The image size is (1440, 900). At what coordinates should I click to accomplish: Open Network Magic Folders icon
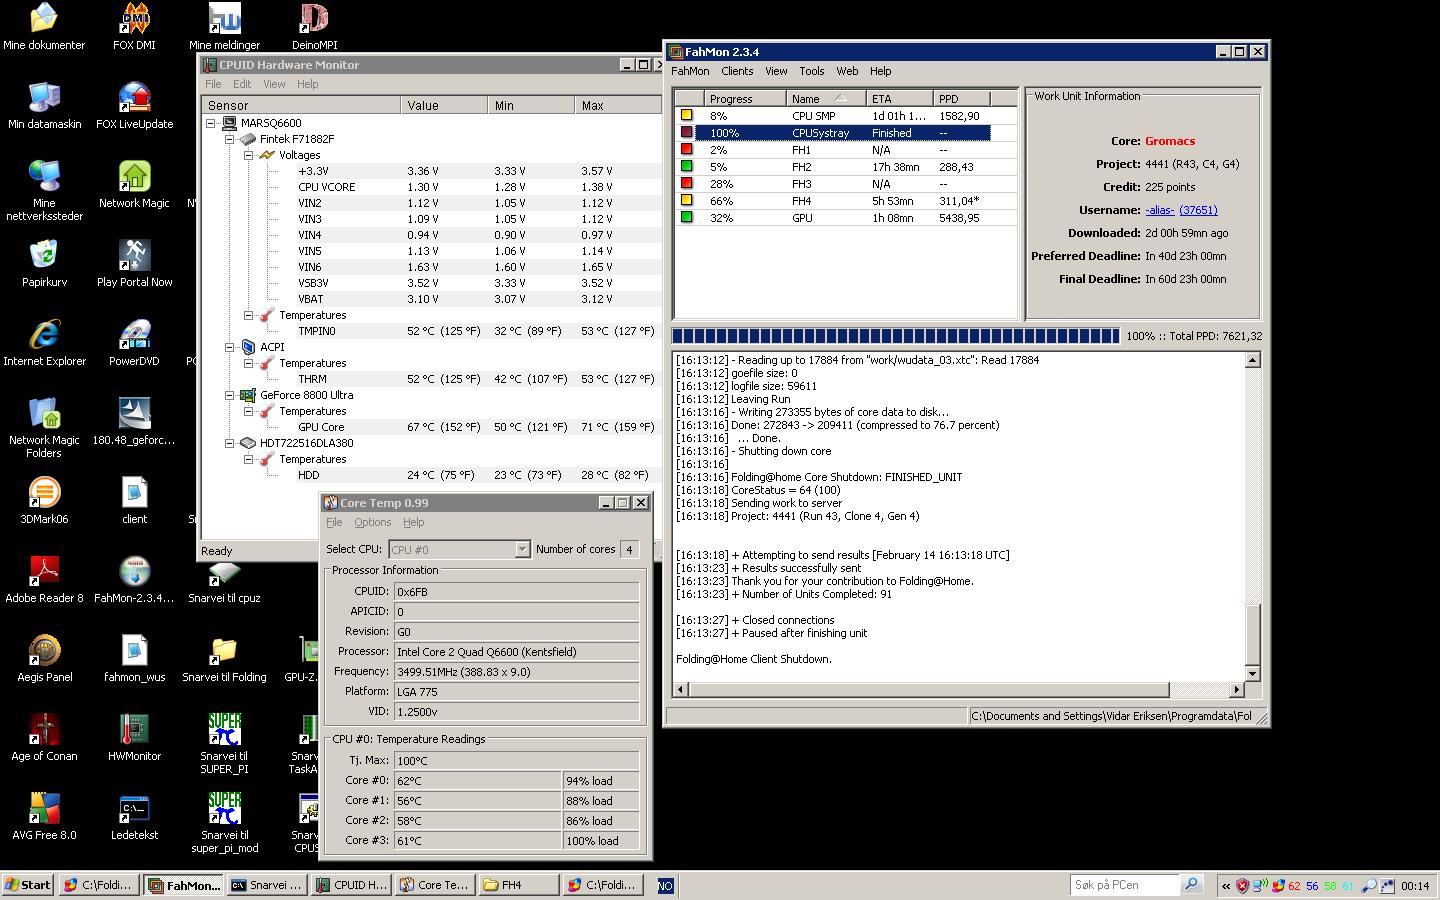coord(44,428)
